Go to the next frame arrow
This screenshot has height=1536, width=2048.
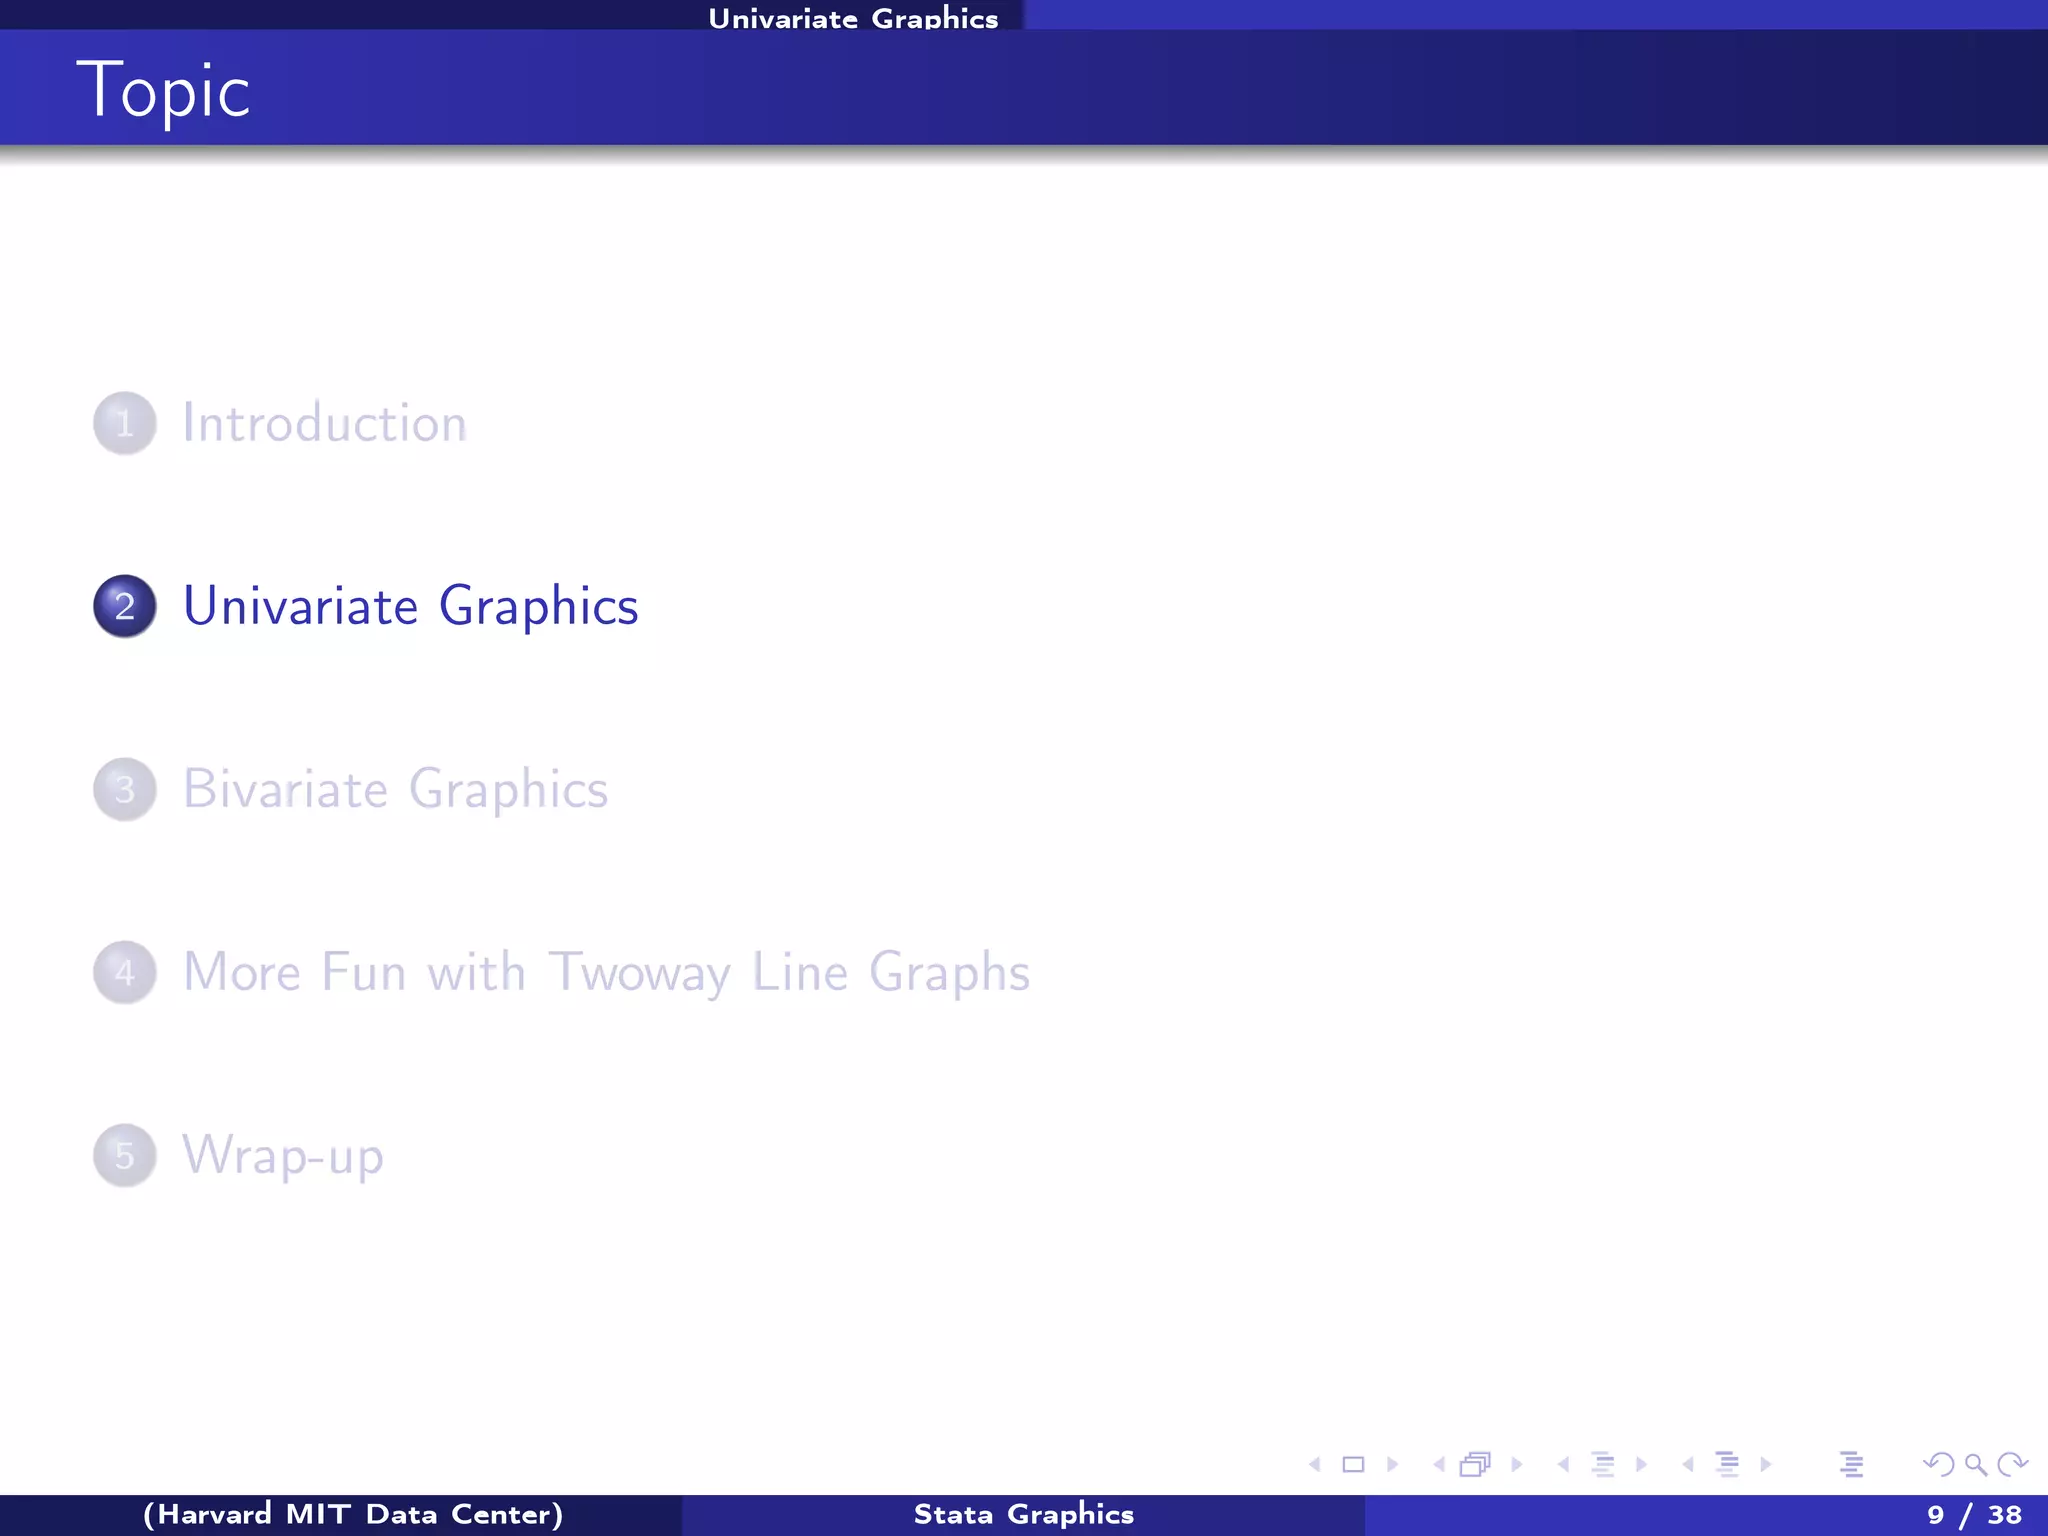coord(1516,1465)
